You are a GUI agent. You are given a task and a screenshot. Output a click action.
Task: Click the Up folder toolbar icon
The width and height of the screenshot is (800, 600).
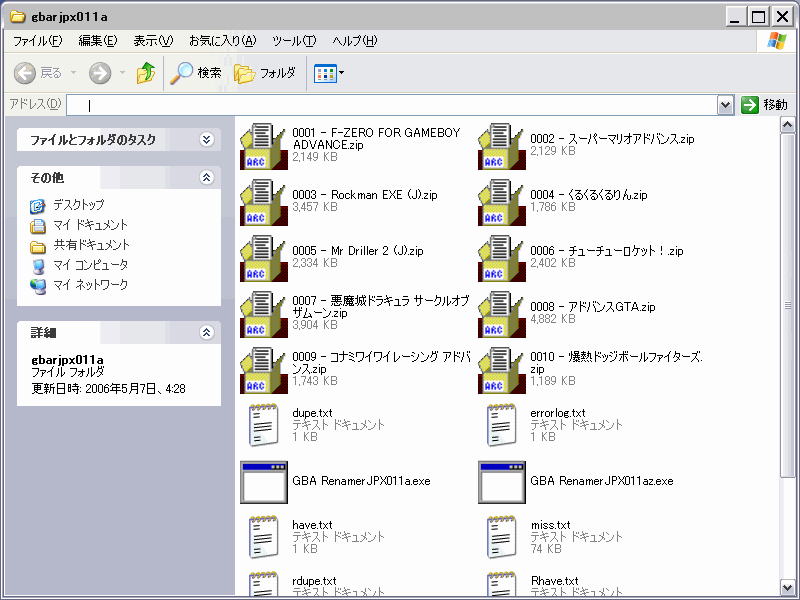pyautogui.click(x=146, y=73)
